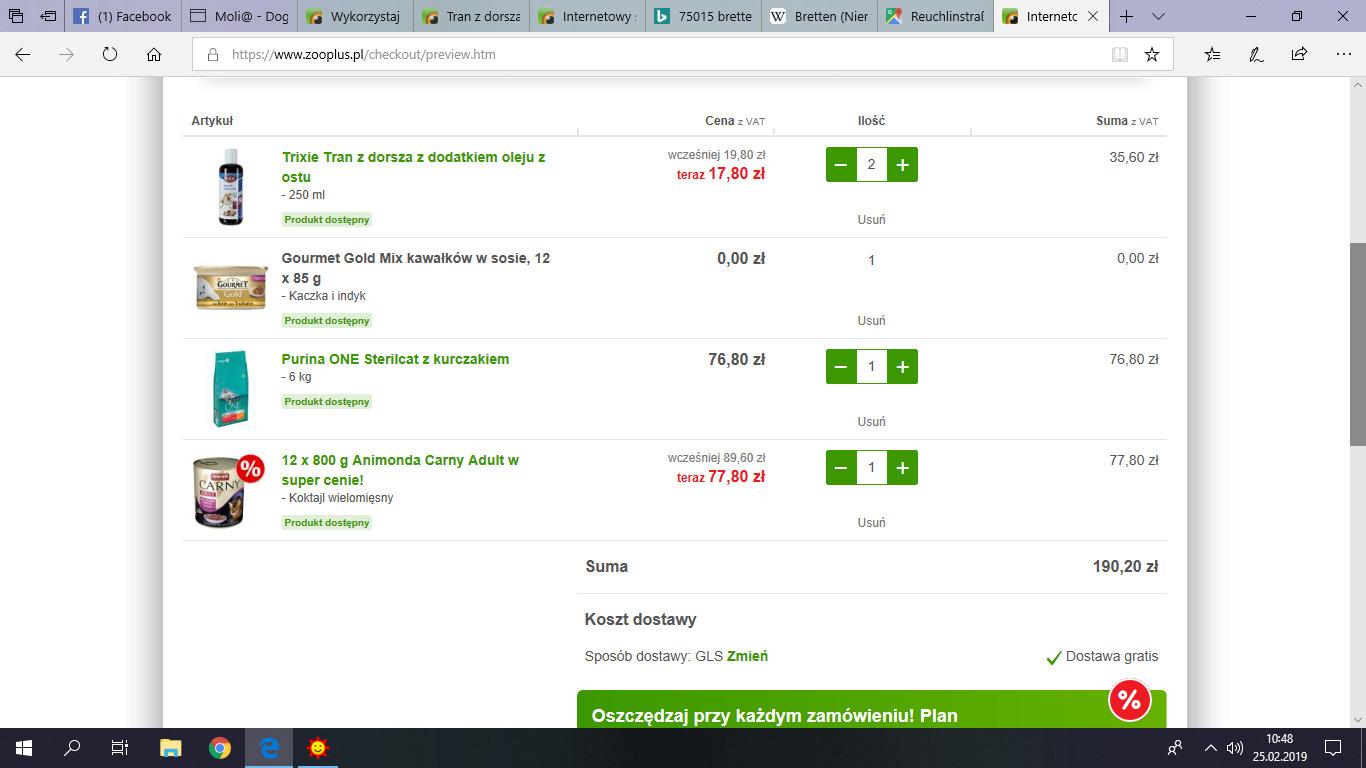Open a new browser tab
Viewport: 1366px width, 768px height.
pos(1126,16)
